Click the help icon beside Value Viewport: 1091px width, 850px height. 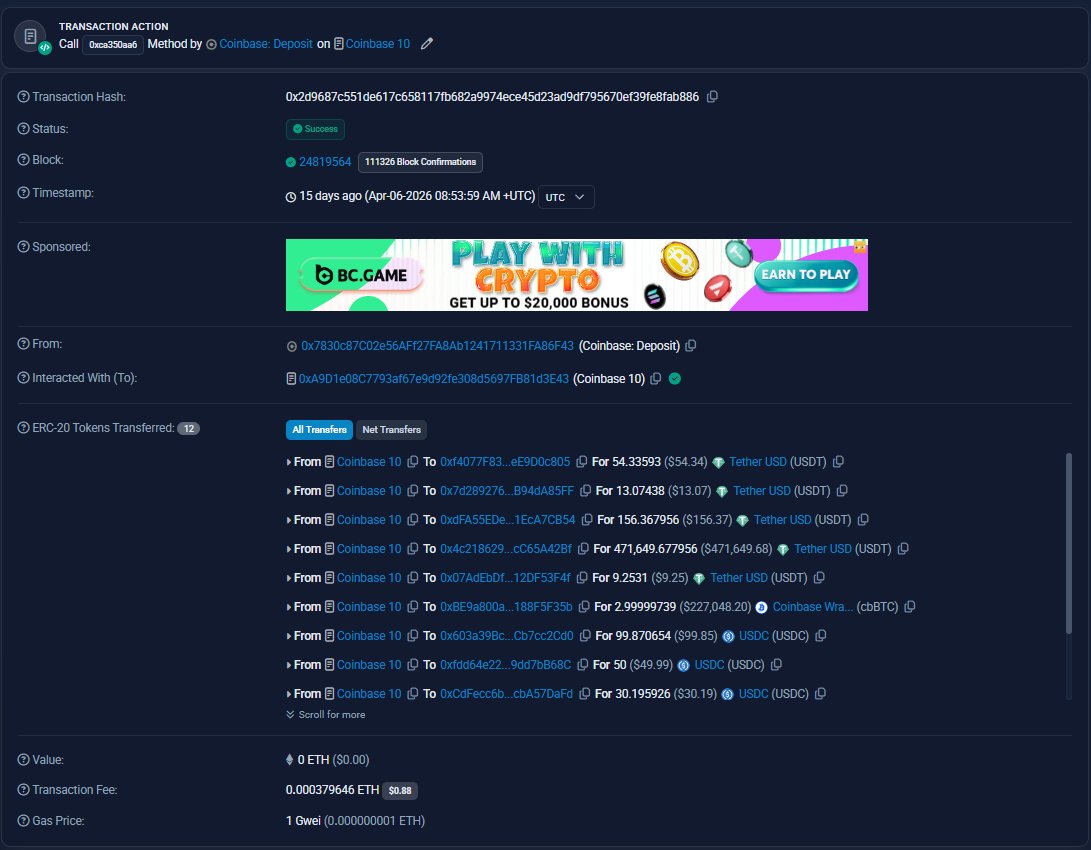pyautogui.click(x=23, y=760)
